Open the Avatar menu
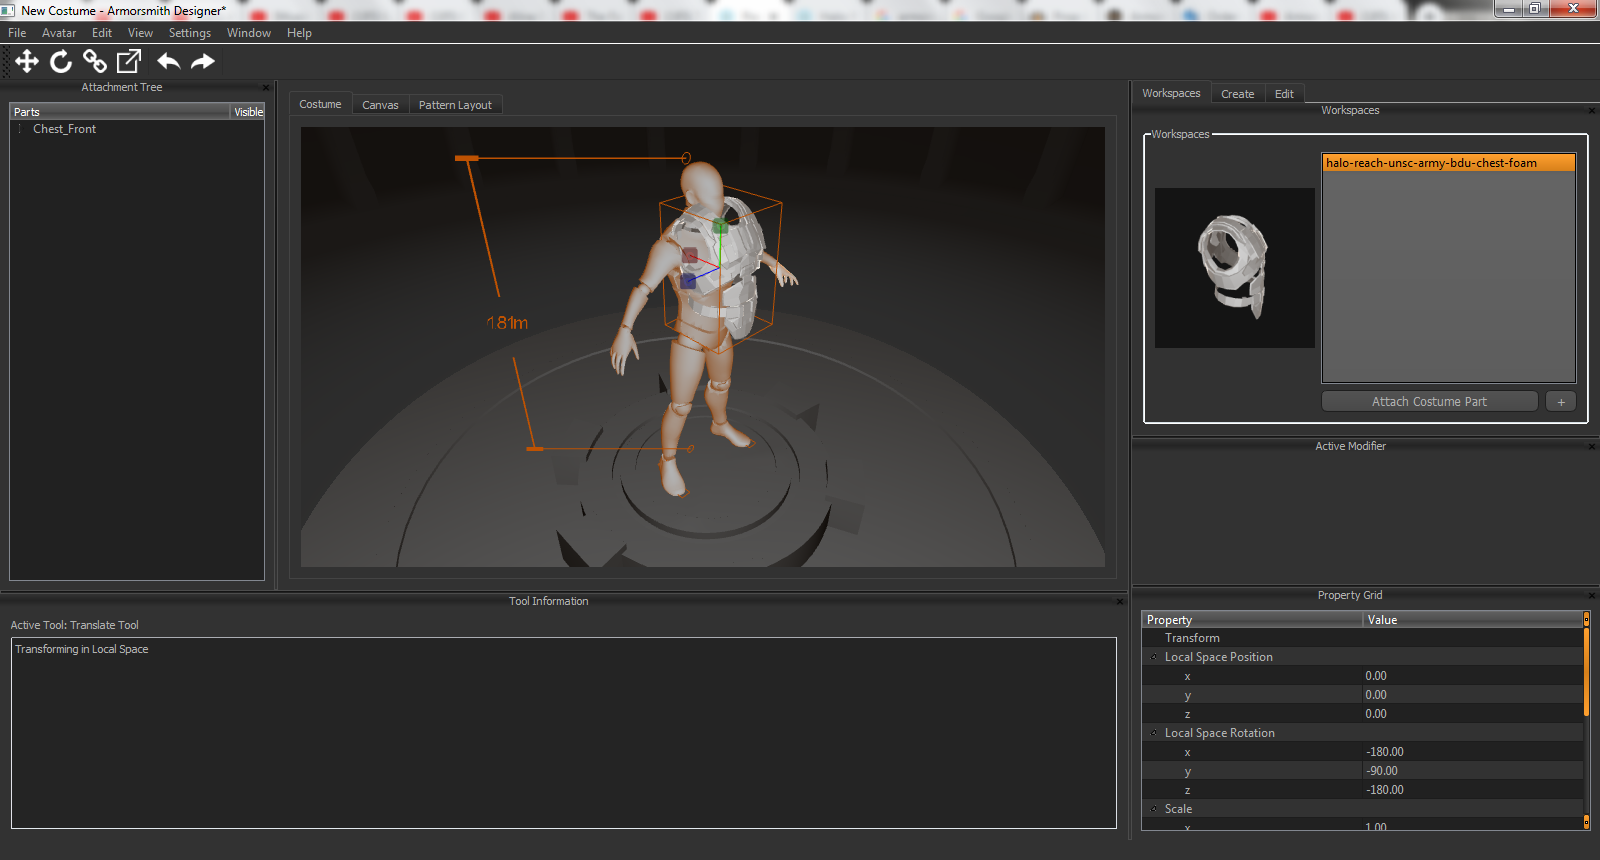This screenshot has width=1600, height=860. pyautogui.click(x=59, y=33)
